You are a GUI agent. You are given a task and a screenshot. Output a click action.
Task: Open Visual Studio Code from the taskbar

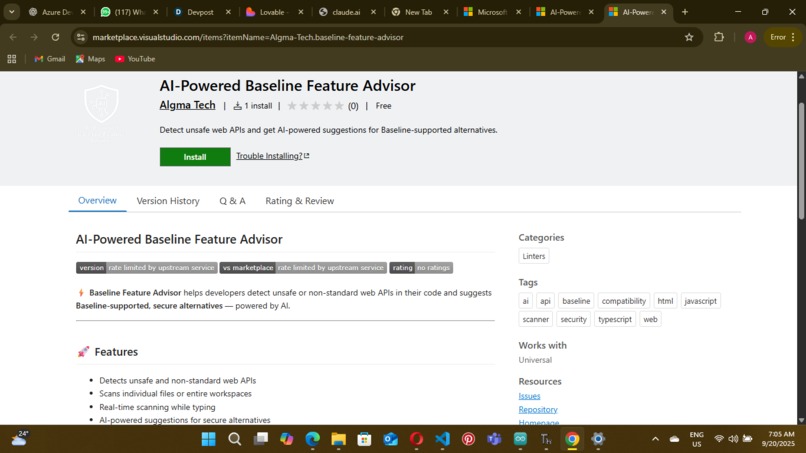442,439
